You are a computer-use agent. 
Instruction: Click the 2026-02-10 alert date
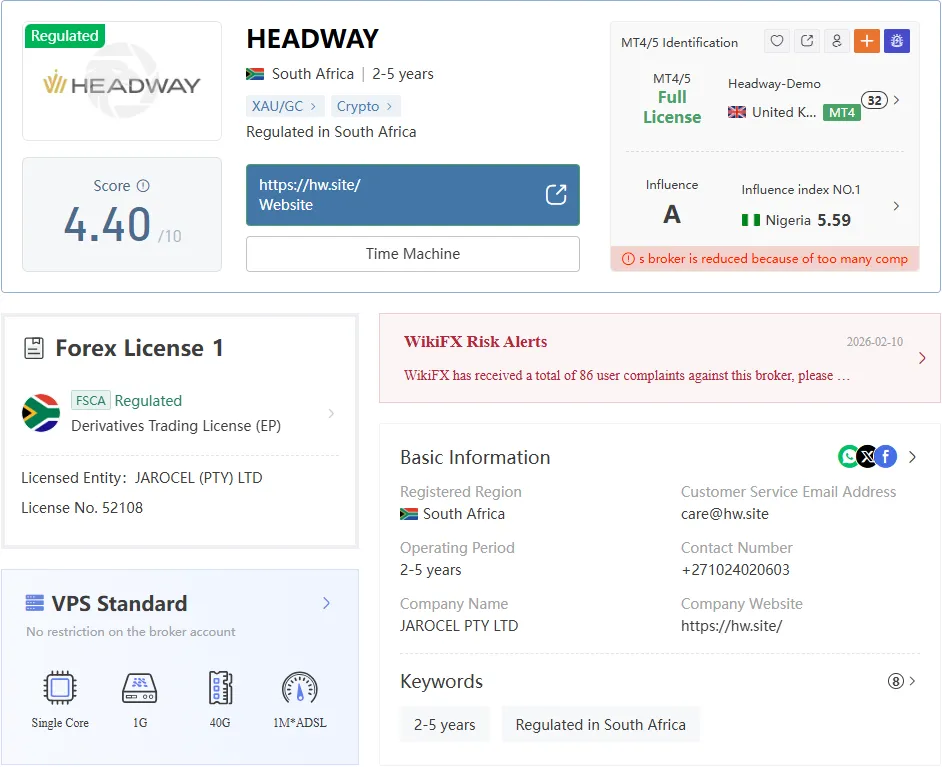(874, 342)
